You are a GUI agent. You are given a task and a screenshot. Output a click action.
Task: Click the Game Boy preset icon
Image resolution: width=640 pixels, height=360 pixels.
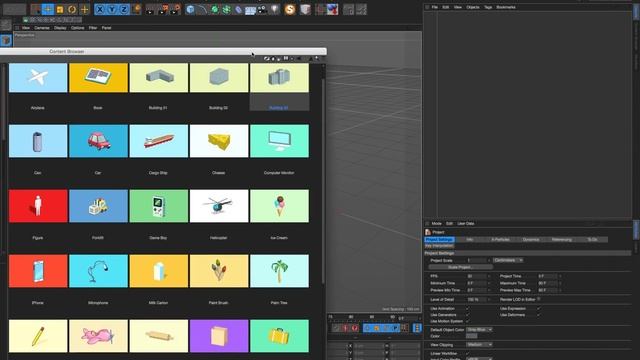pos(159,206)
